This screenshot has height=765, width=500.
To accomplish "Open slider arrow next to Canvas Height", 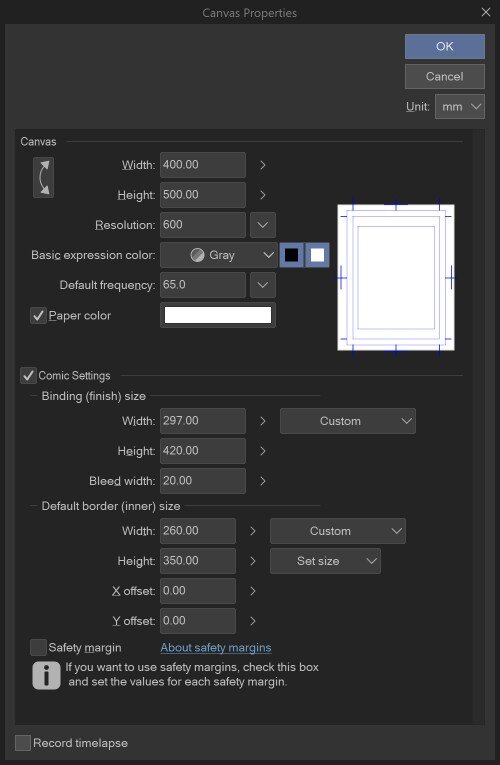I will tap(262, 195).
